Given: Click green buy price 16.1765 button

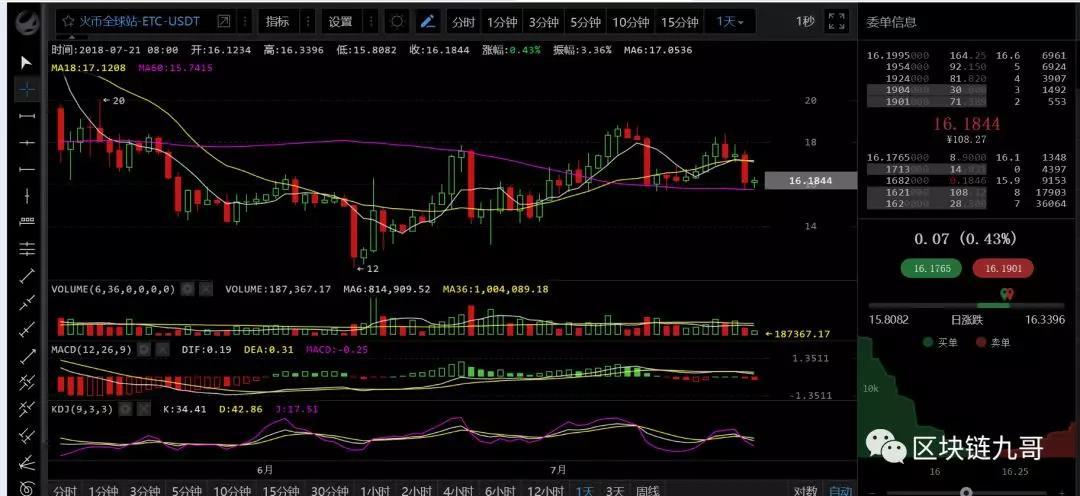Looking at the screenshot, I should (x=931, y=269).
